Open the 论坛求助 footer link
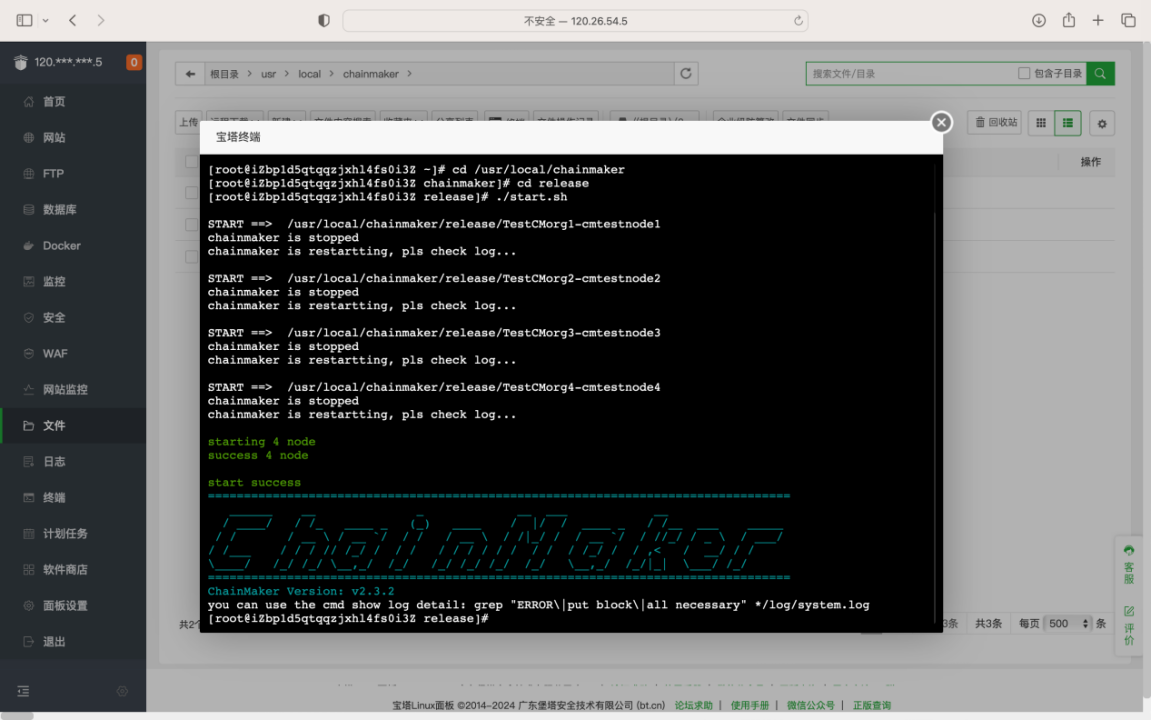1151x720 pixels. 694,705
